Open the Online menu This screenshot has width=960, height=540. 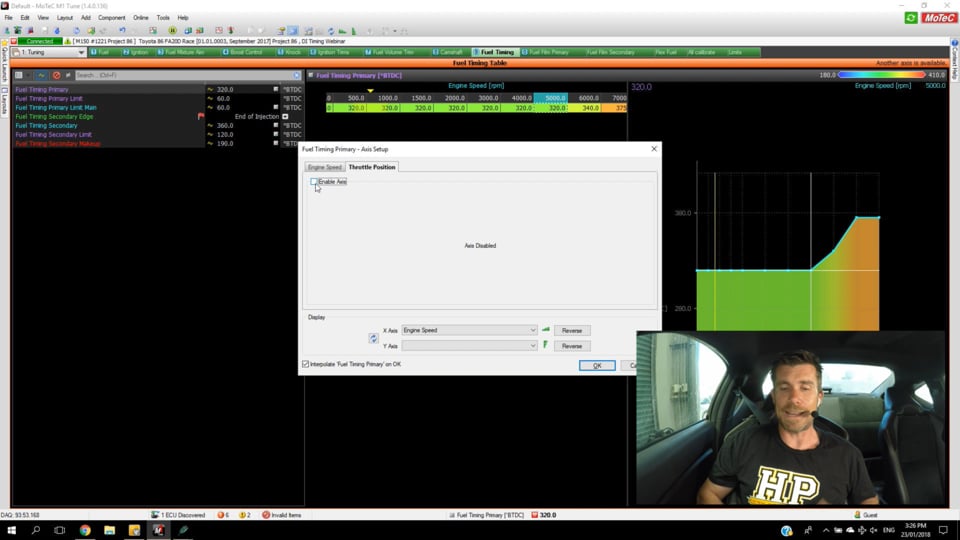tap(141, 18)
